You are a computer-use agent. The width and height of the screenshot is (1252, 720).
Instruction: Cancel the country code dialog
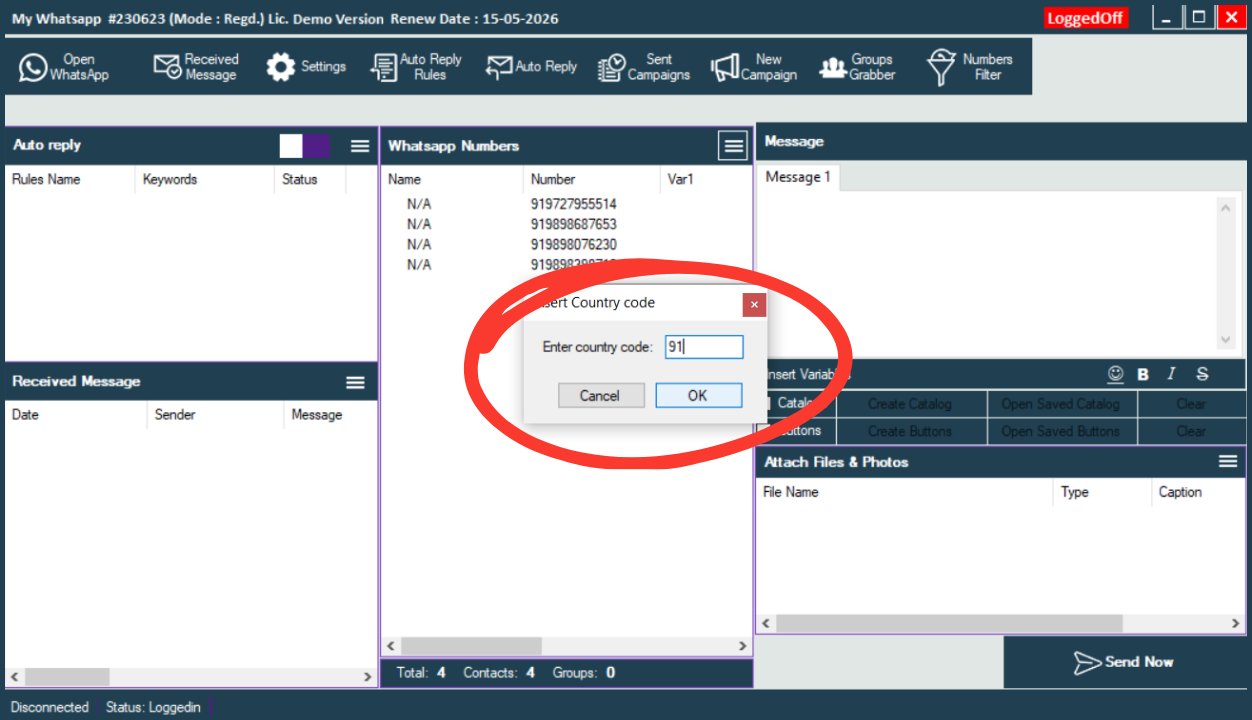(x=600, y=396)
